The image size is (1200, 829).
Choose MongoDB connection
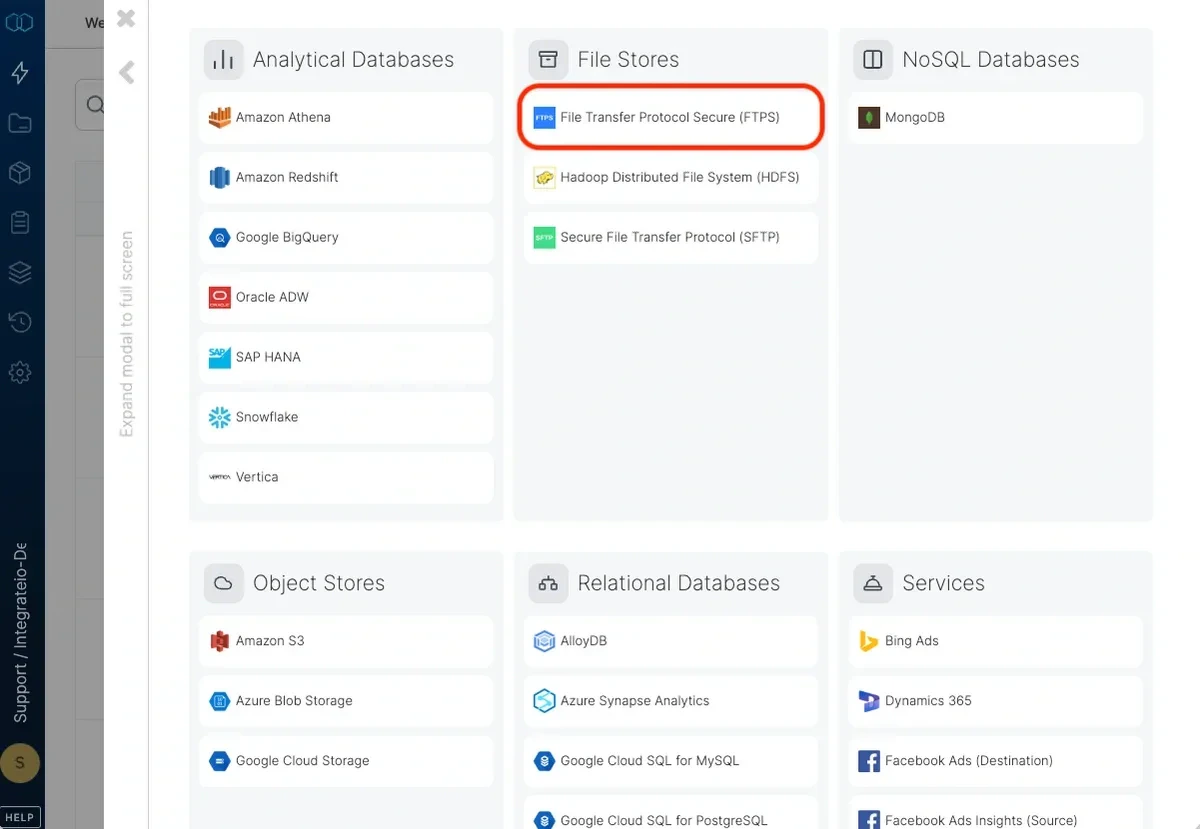click(996, 117)
